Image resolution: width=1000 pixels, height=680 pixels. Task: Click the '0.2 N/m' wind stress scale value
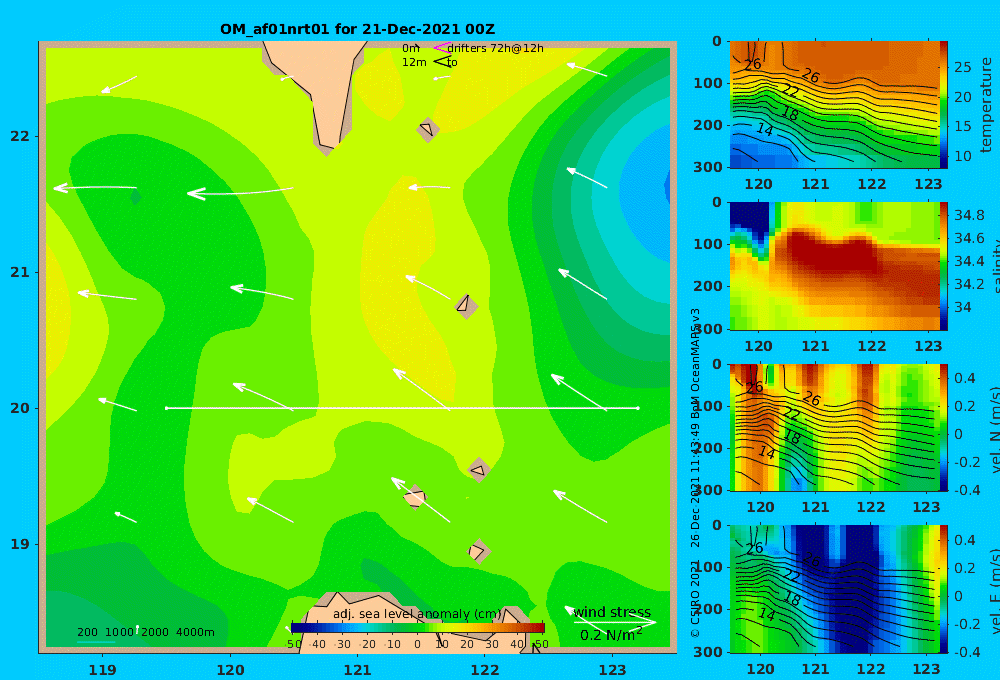click(611, 635)
